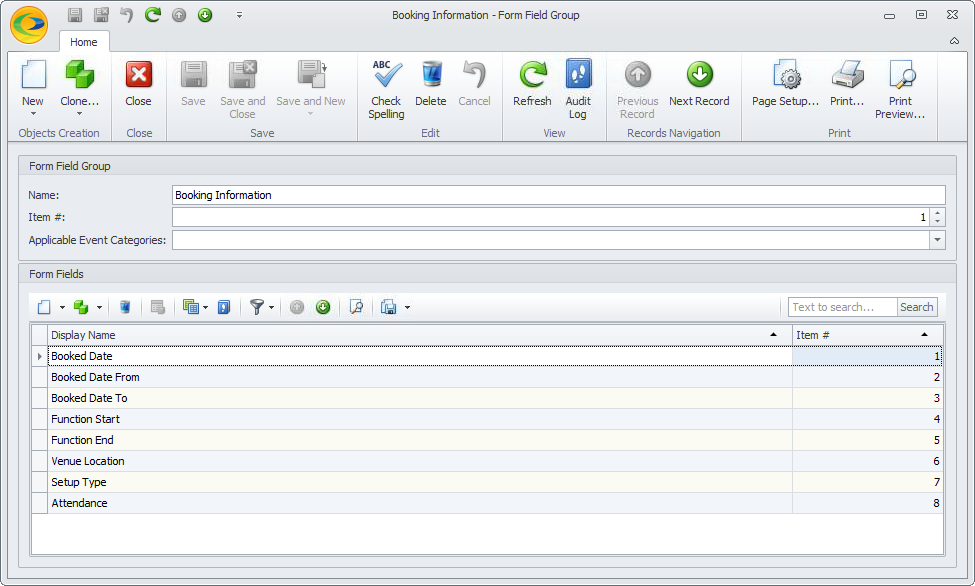This screenshot has height=586, width=975.
Task: Click the Cancel ribbon button
Action: pyautogui.click(x=474, y=84)
